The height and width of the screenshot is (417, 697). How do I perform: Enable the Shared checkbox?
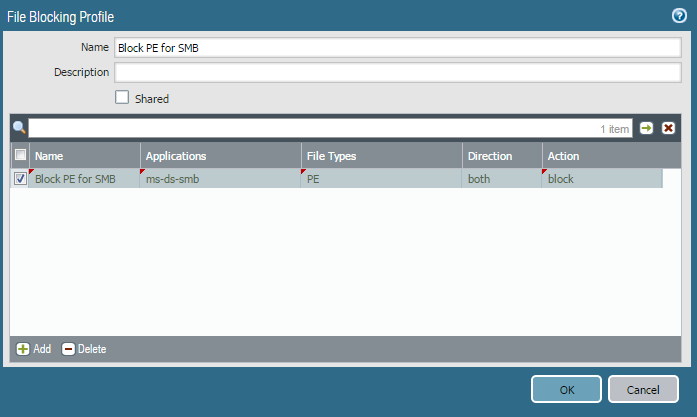(x=122, y=97)
